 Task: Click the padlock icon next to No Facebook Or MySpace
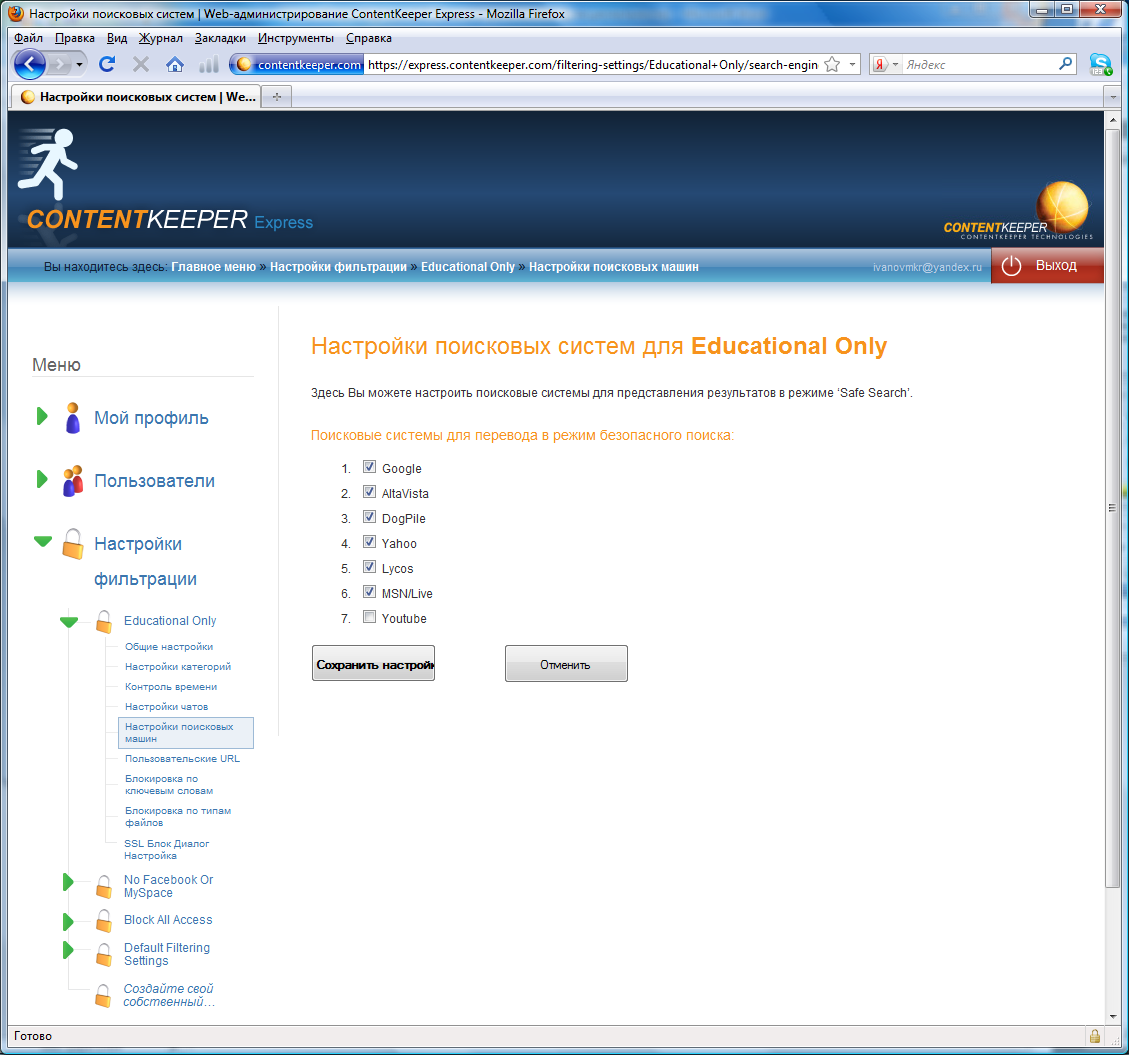click(104, 886)
